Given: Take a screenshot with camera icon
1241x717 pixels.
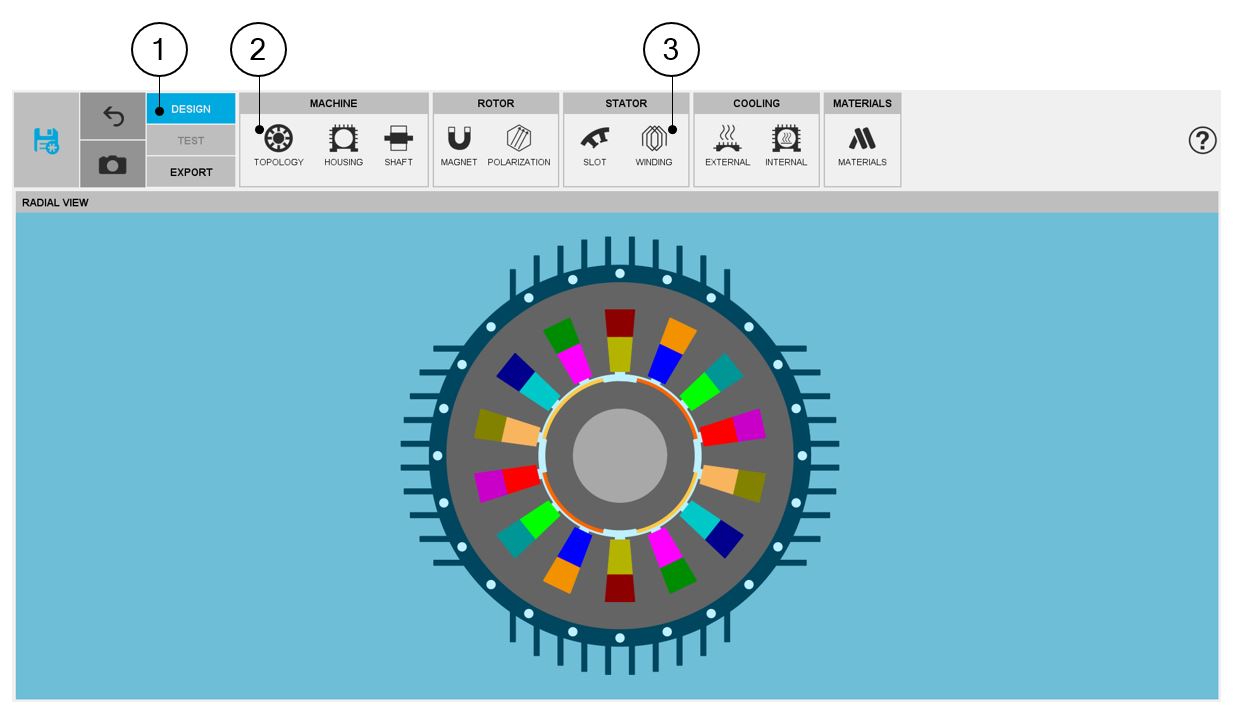Looking at the screenshot, I should [x=113, y=165].
